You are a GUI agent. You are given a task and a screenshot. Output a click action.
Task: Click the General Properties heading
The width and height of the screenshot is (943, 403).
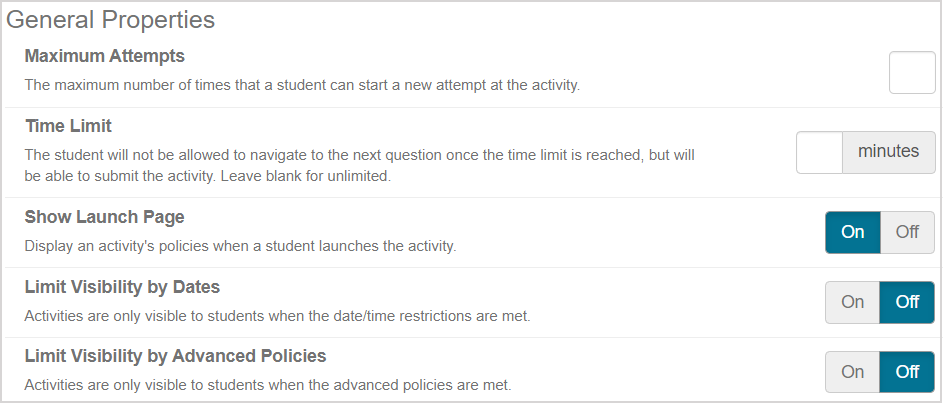(x=111, y=19)
